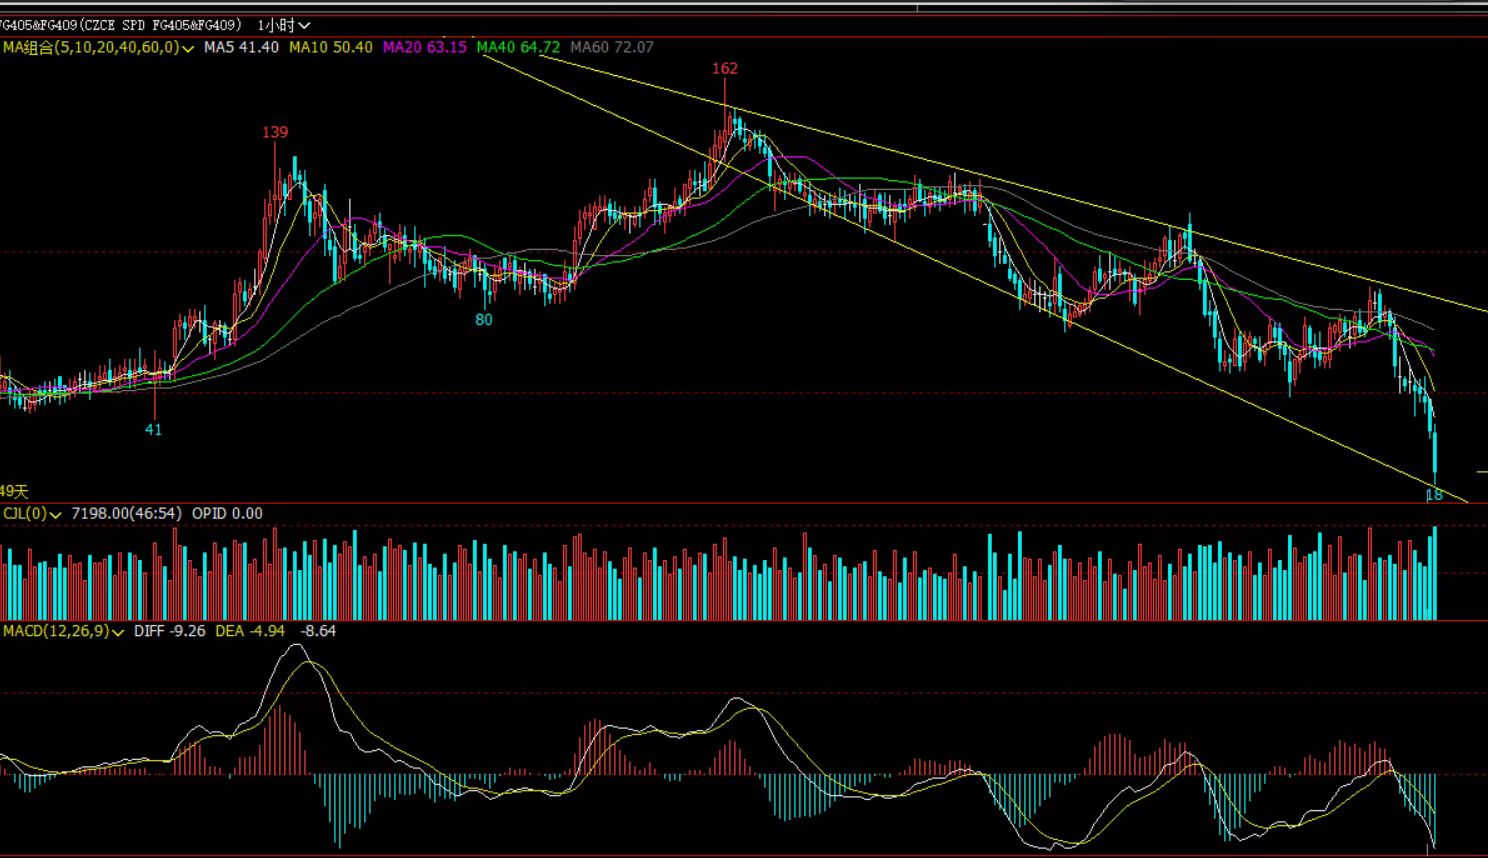Viewport: 1488px width, 858px height.
Task: Select the MA10 50.40 label
Action: tap(330, 47)
